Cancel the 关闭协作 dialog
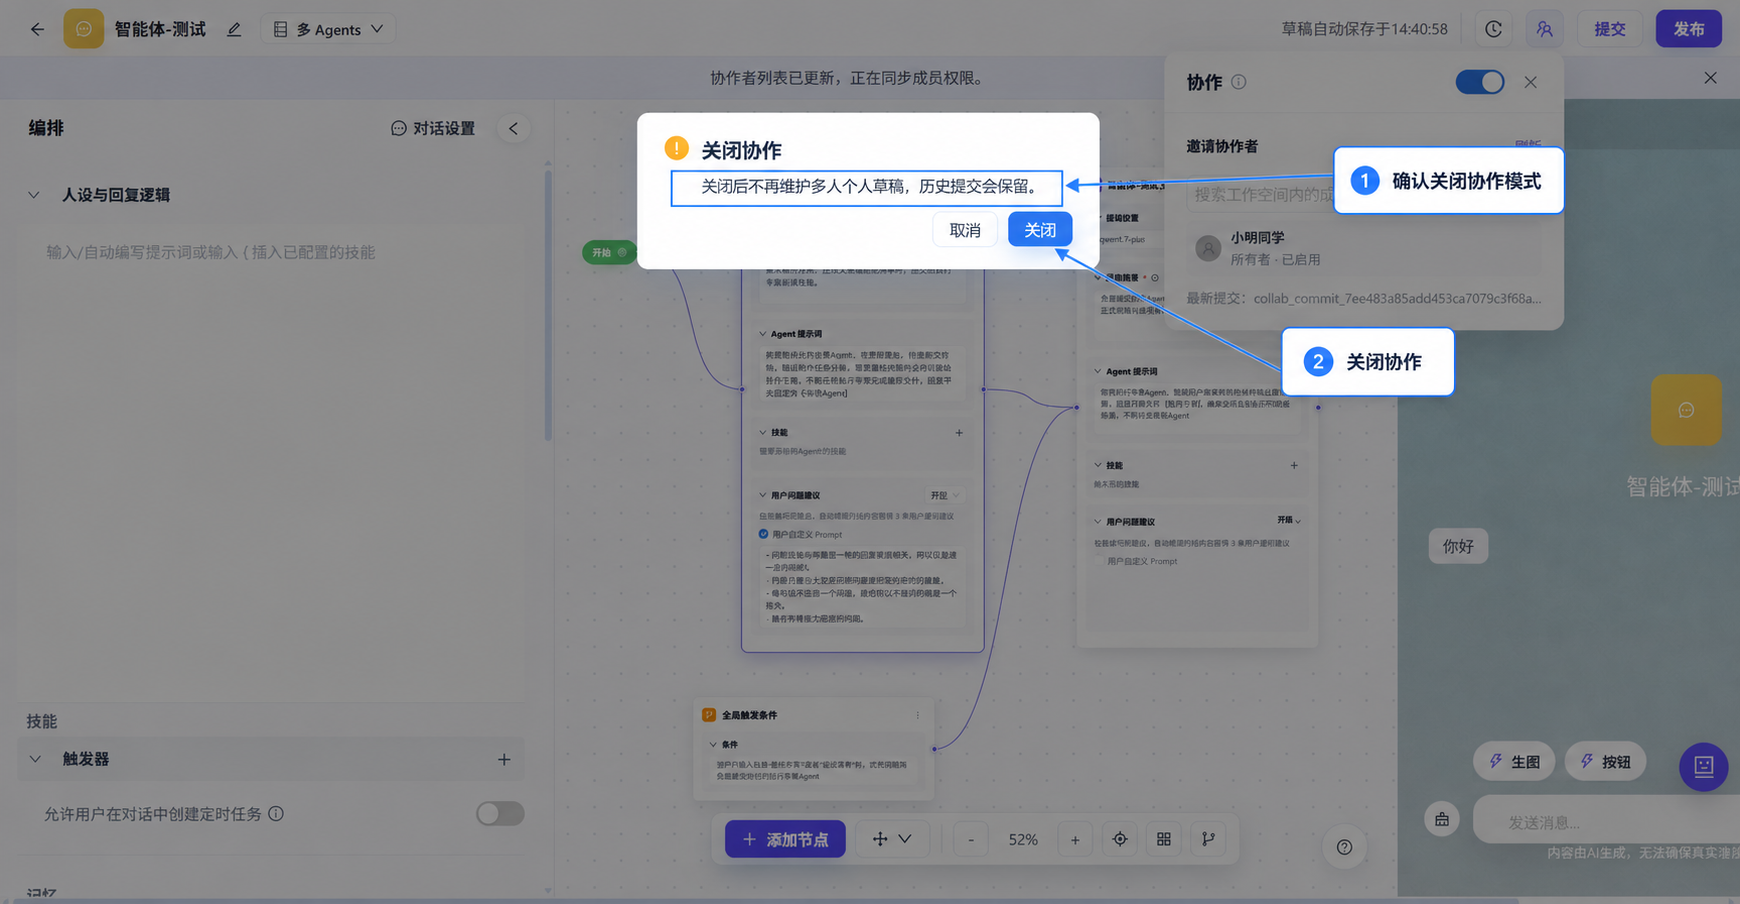Viewport: 1740px width, 904px height. click(965, 230)
